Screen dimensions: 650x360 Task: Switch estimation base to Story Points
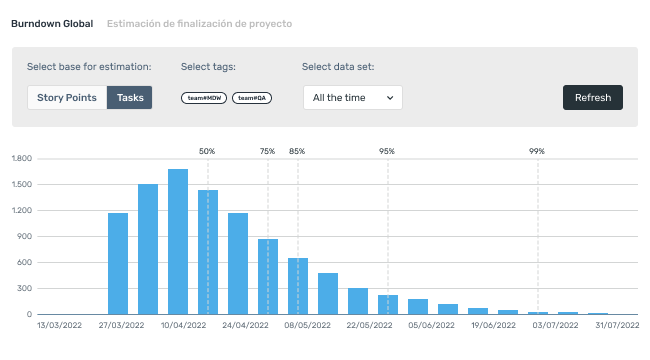67,97
